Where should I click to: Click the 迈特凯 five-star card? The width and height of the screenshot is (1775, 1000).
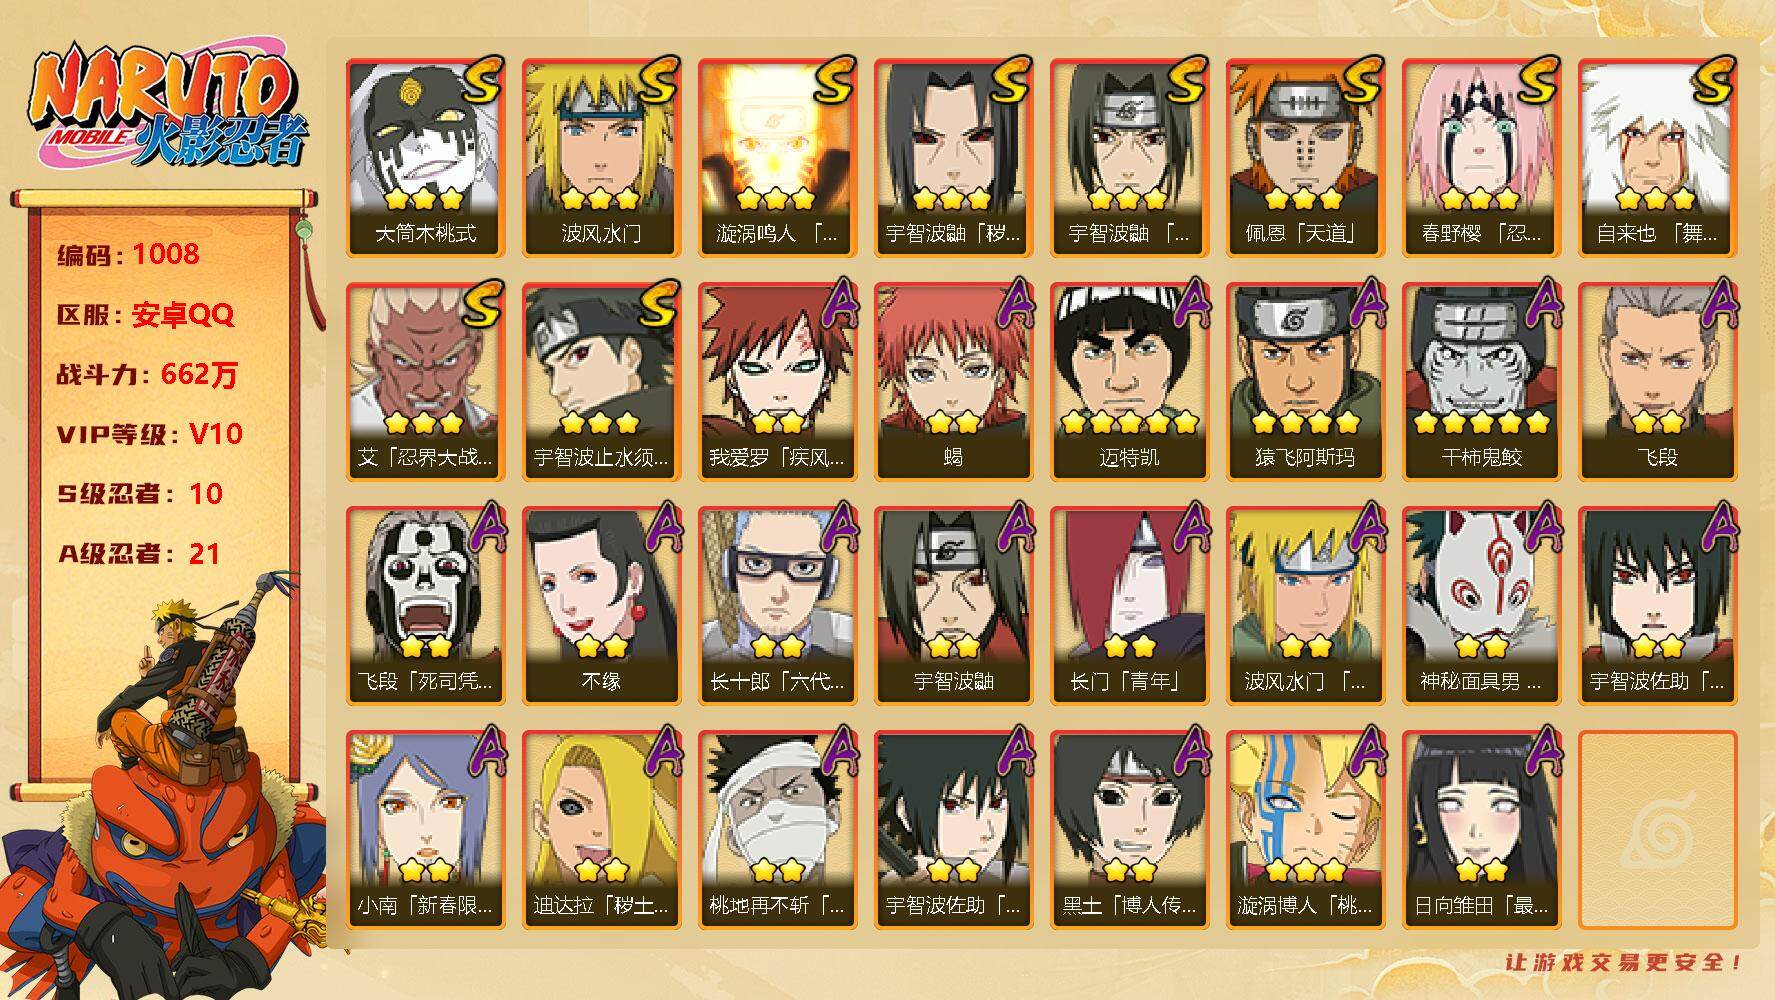click(x=1129, y=381)
